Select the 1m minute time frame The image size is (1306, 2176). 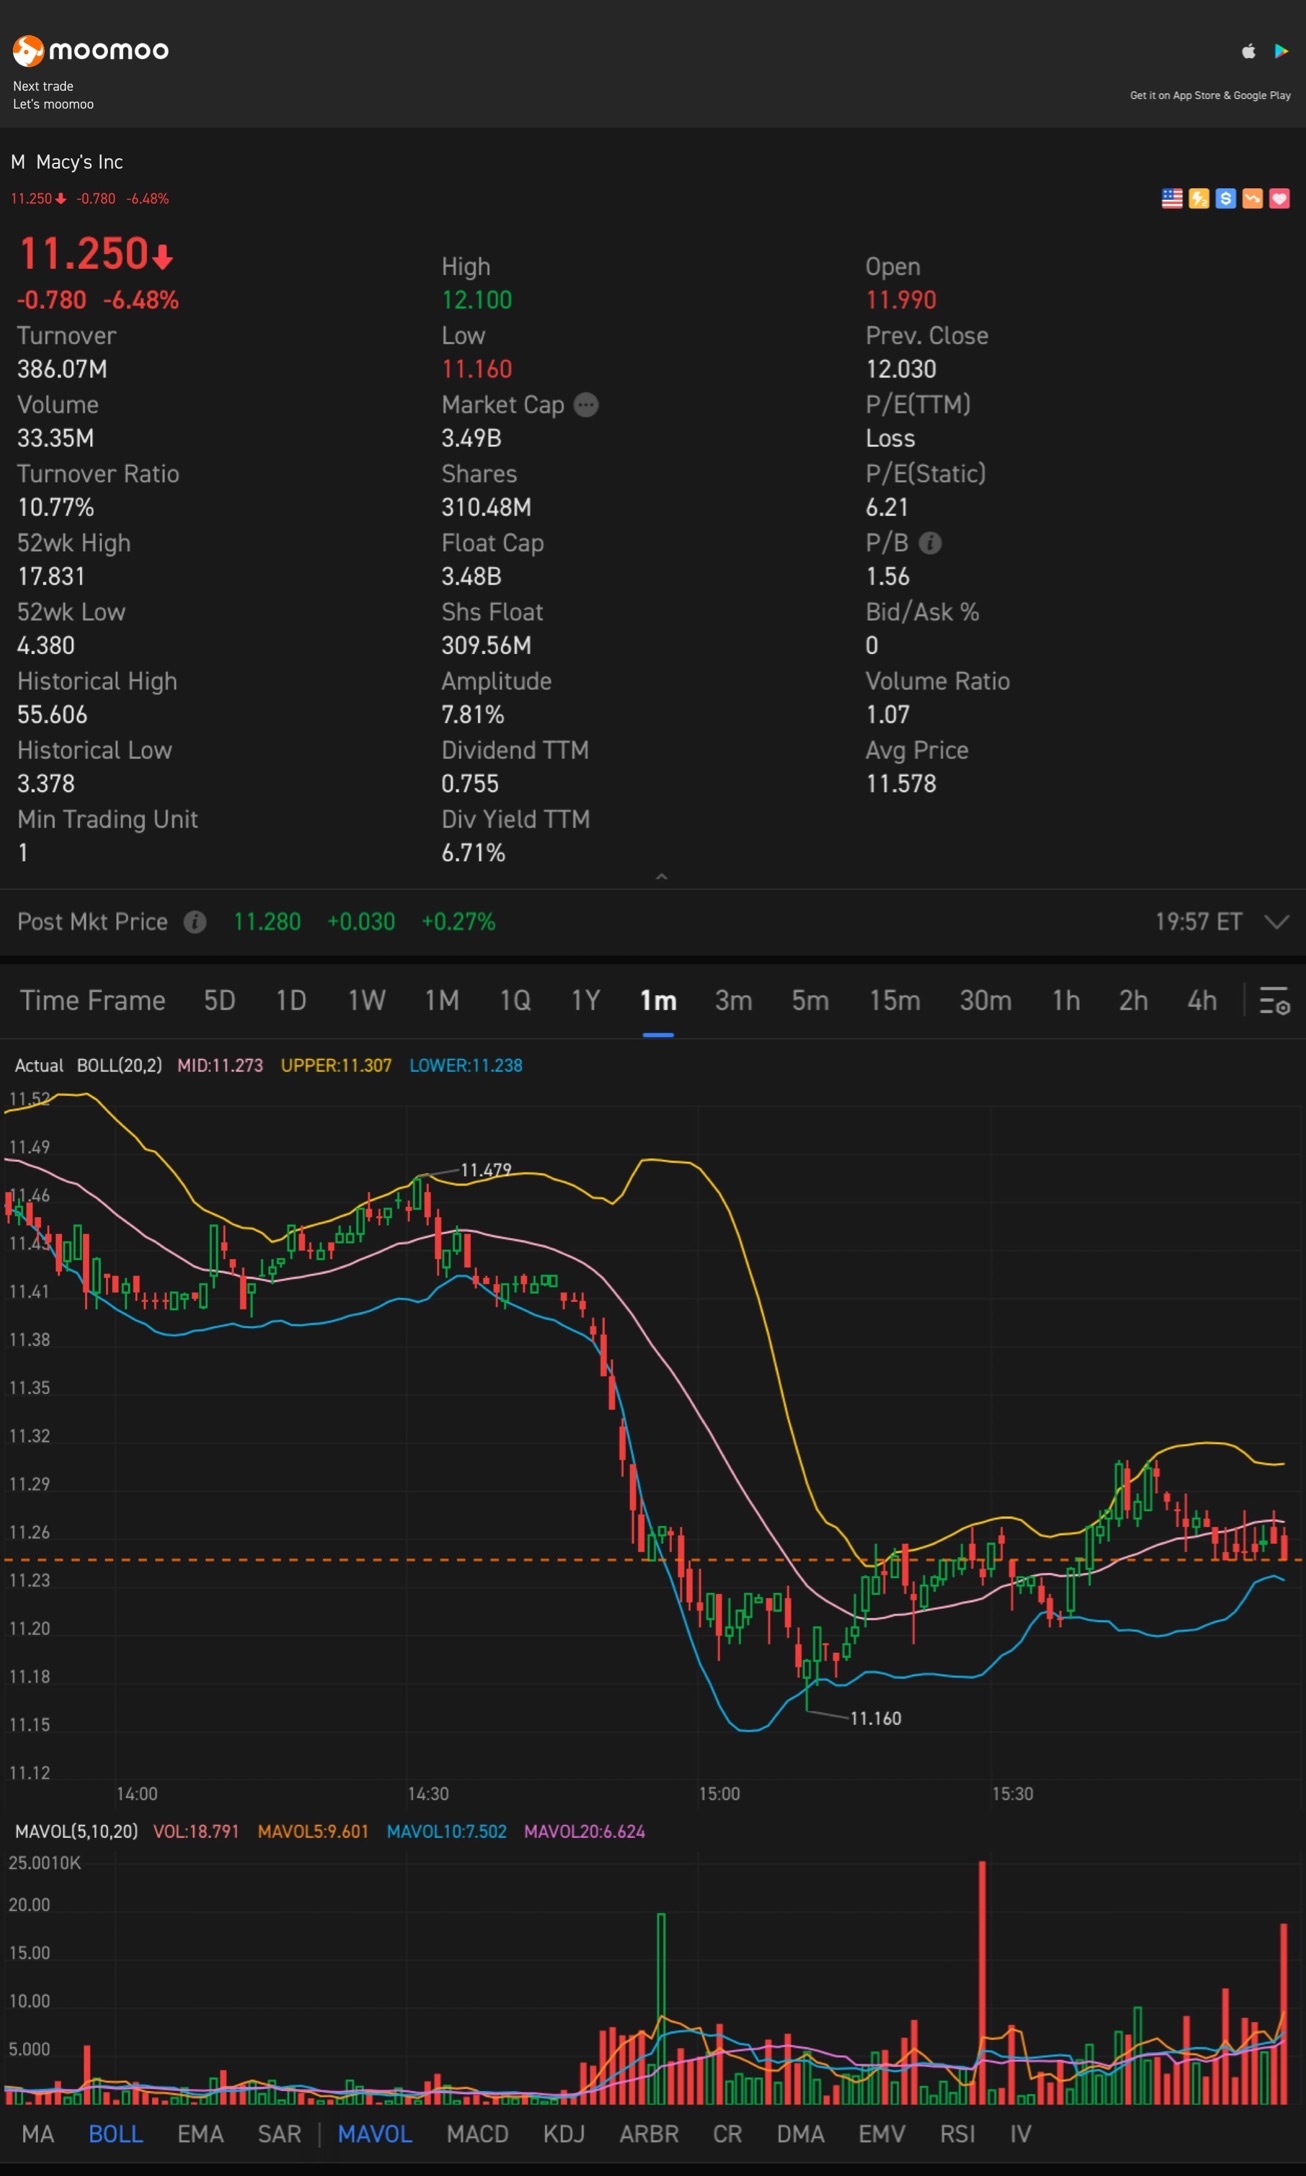point(658,1001)
